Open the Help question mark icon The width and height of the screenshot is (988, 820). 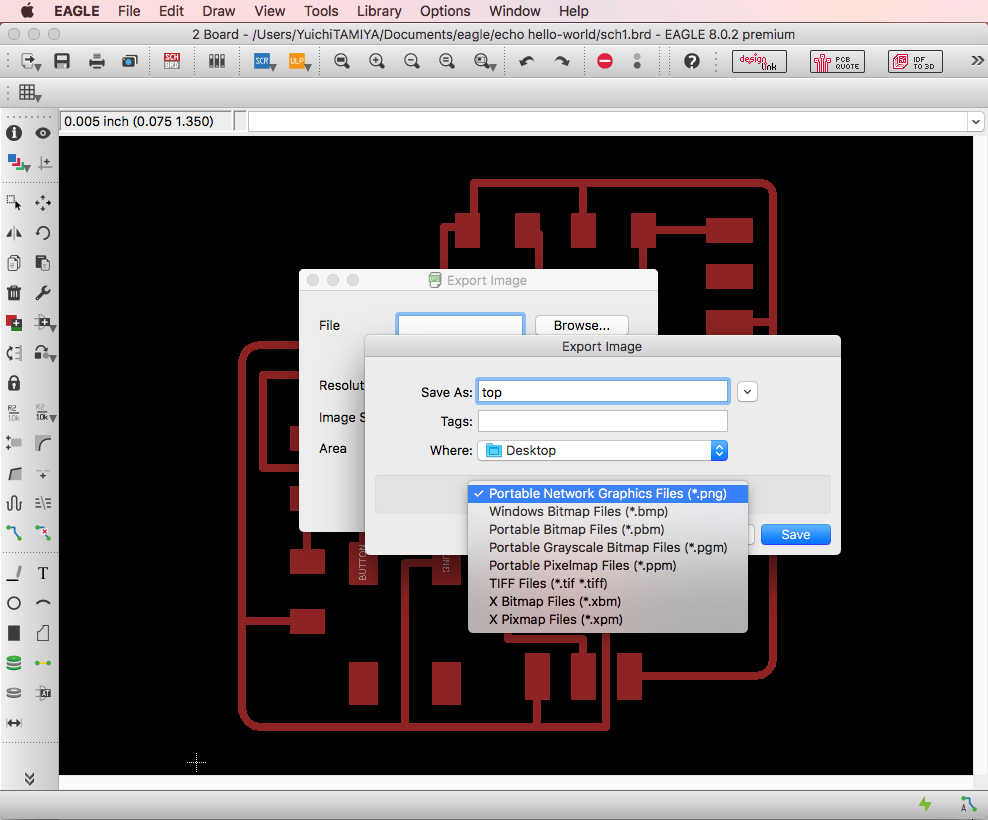tap(692, 61)
